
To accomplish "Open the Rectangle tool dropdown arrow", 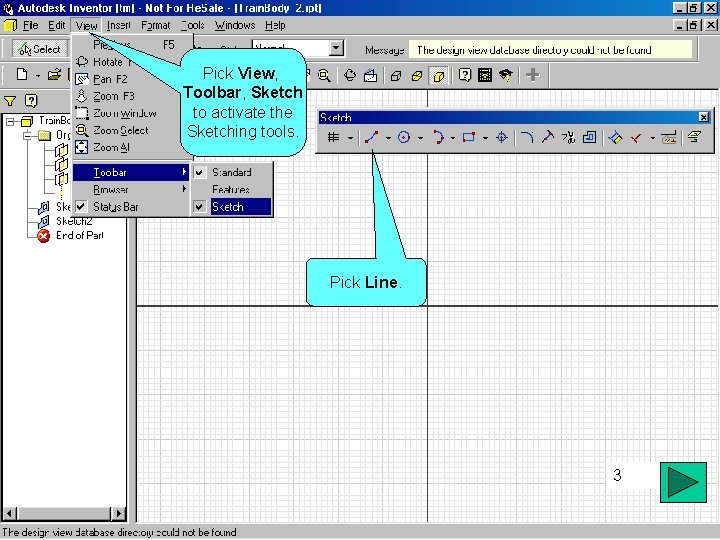I will pos(485,137).
